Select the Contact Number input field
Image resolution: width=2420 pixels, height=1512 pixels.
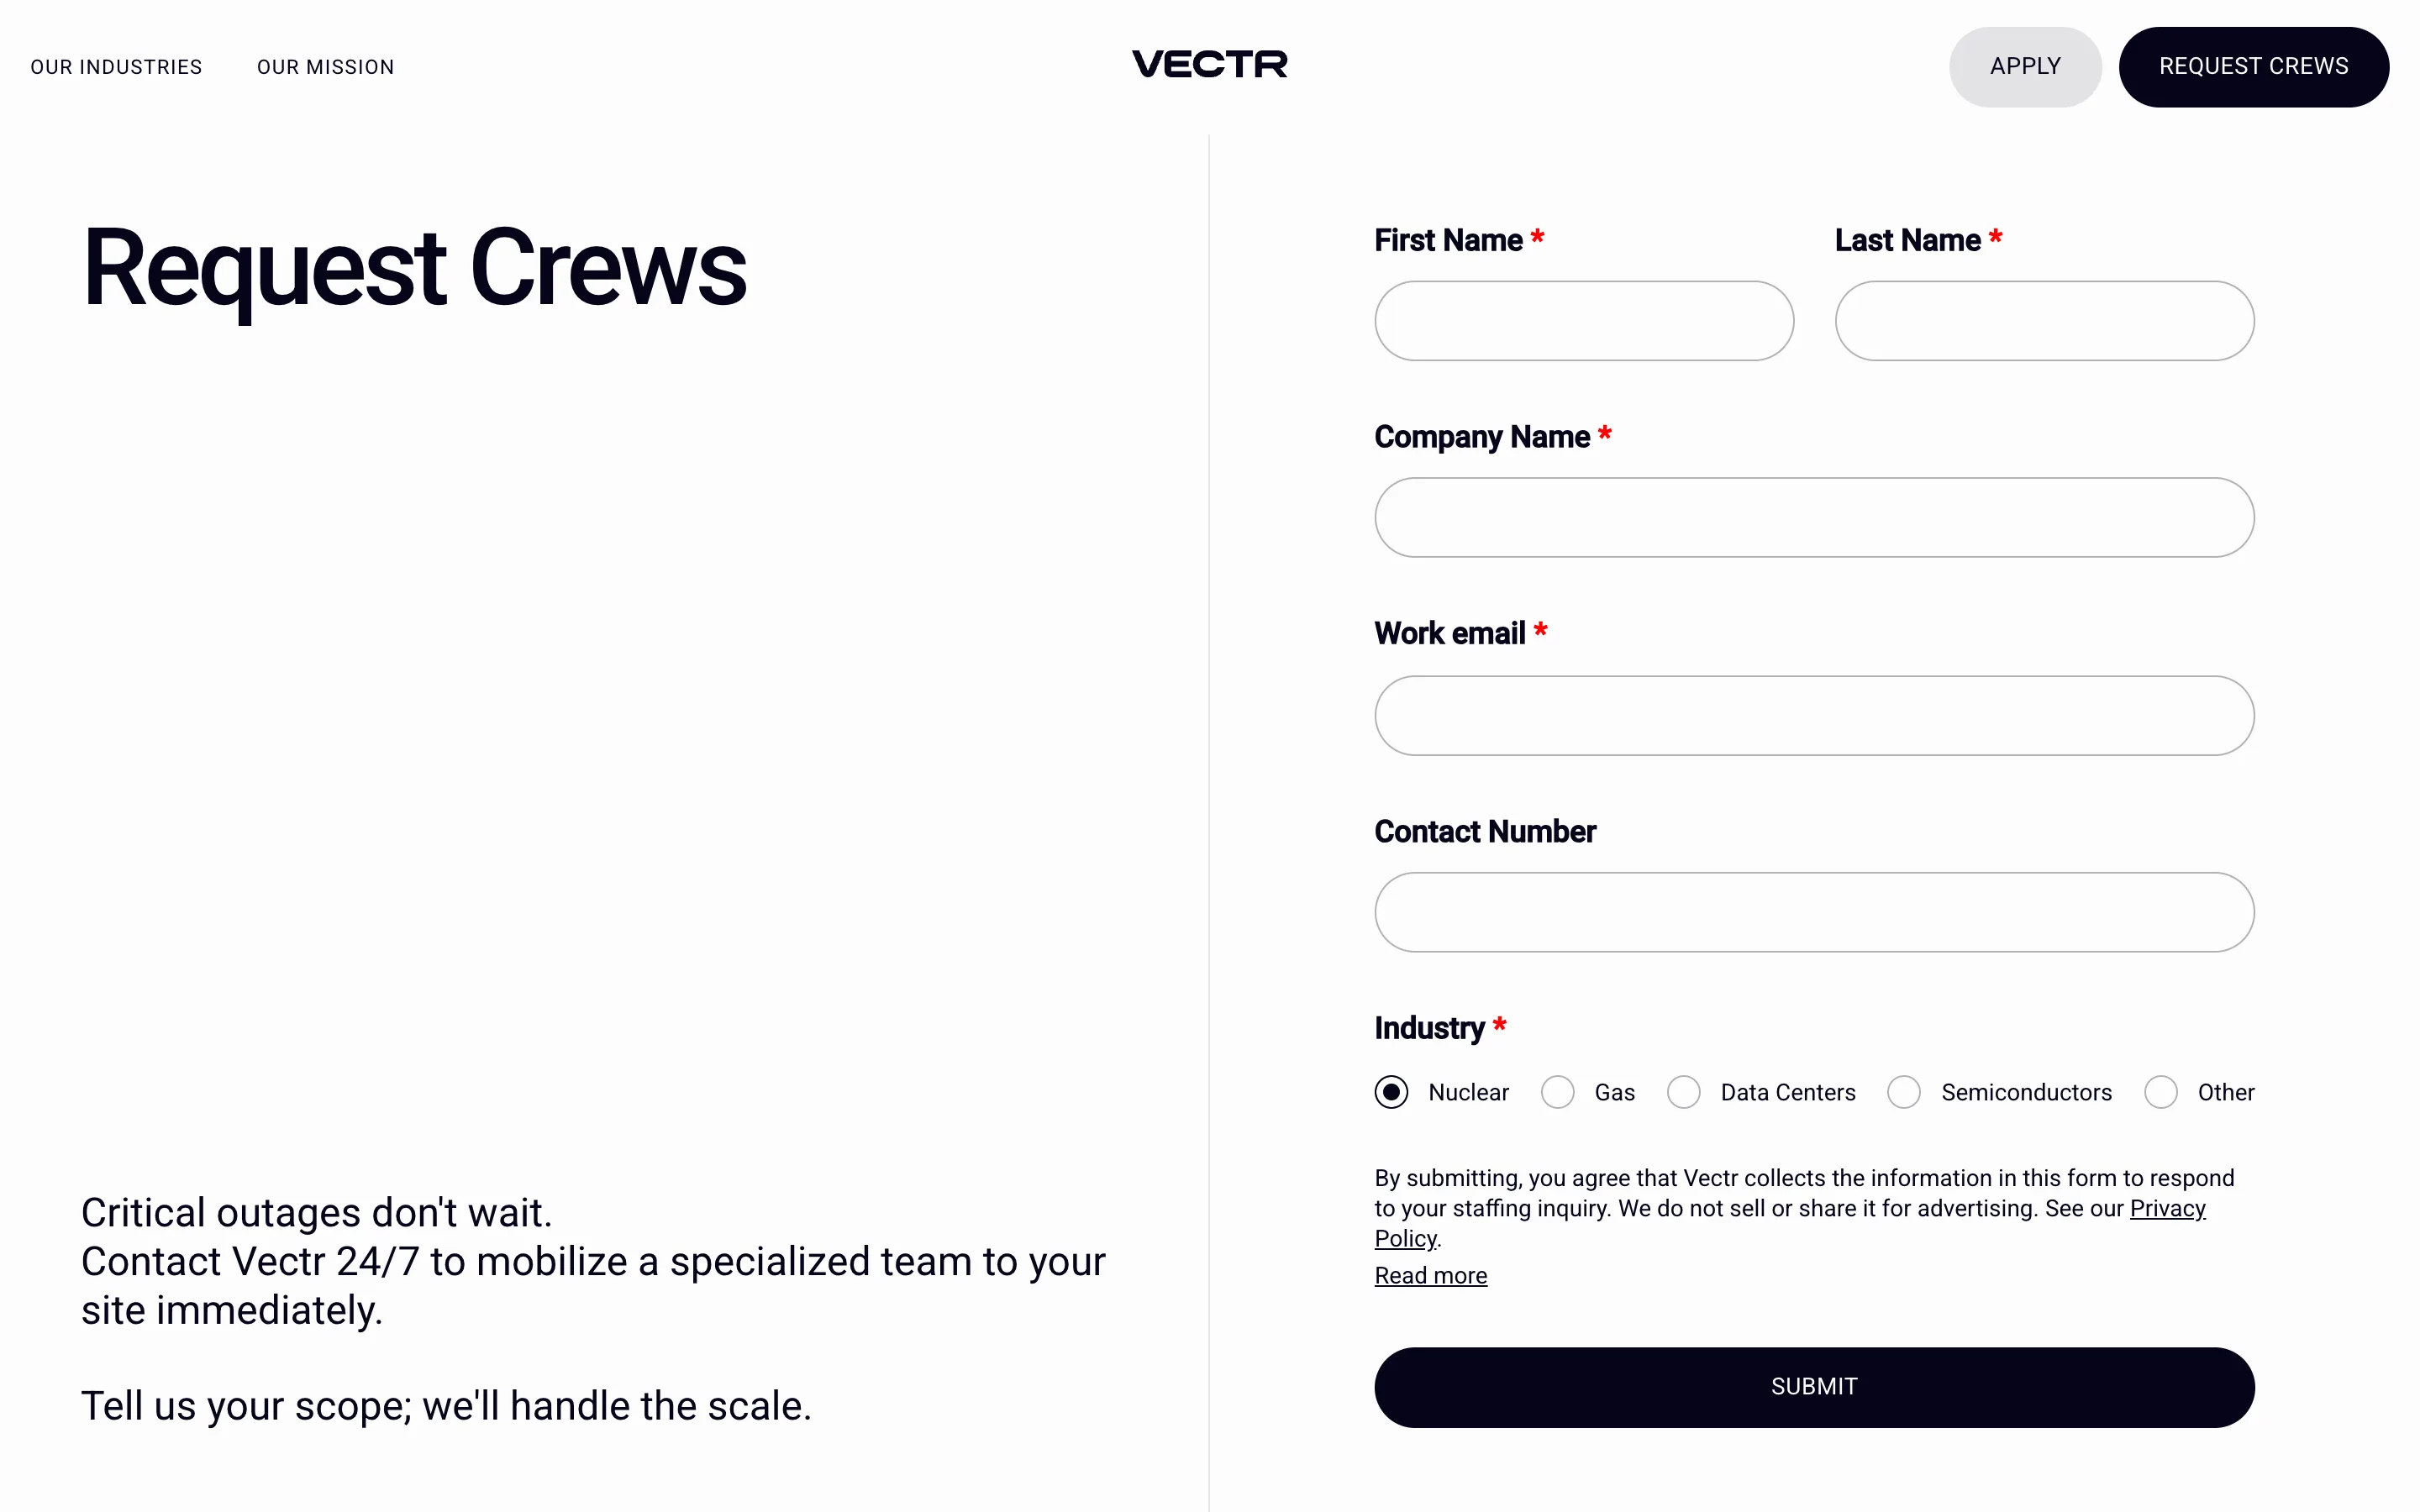pos(1814,912)
